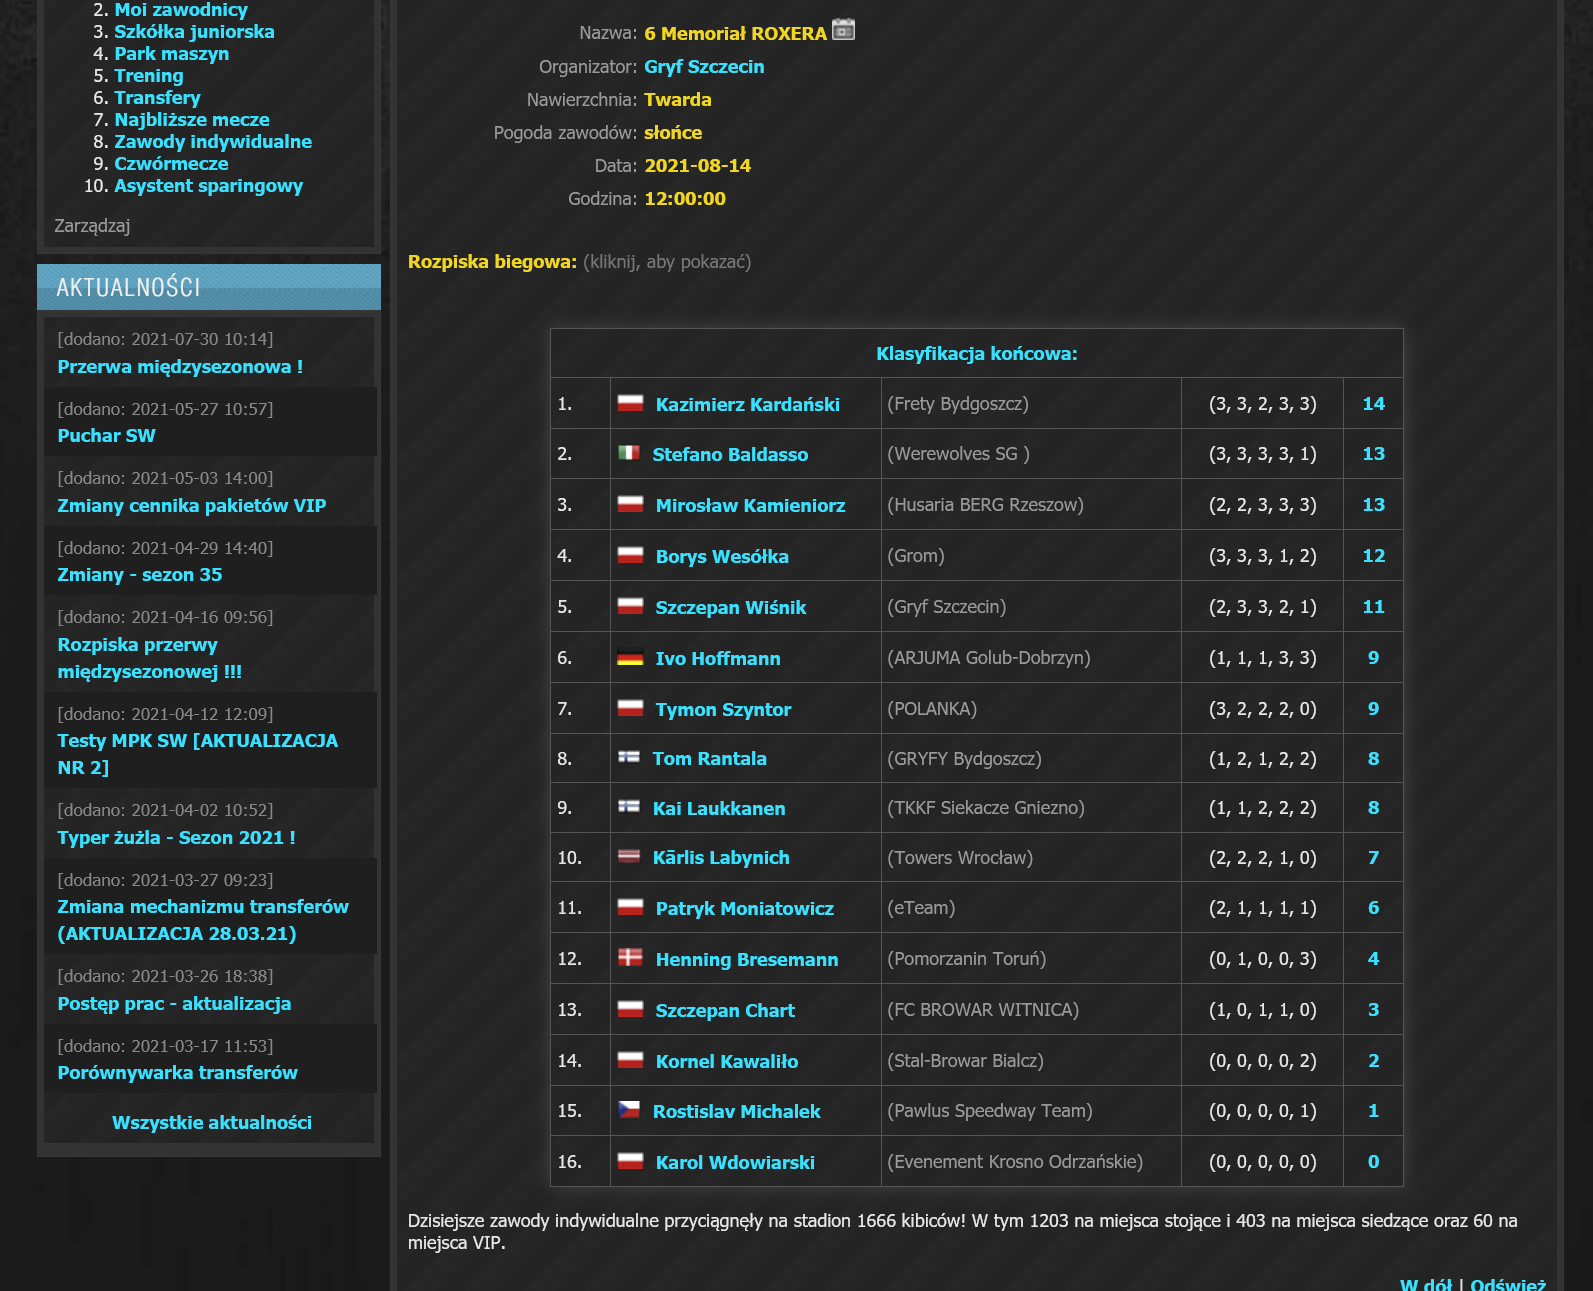Click the flag beside Patryk Moniatowicz

(630, 907)
